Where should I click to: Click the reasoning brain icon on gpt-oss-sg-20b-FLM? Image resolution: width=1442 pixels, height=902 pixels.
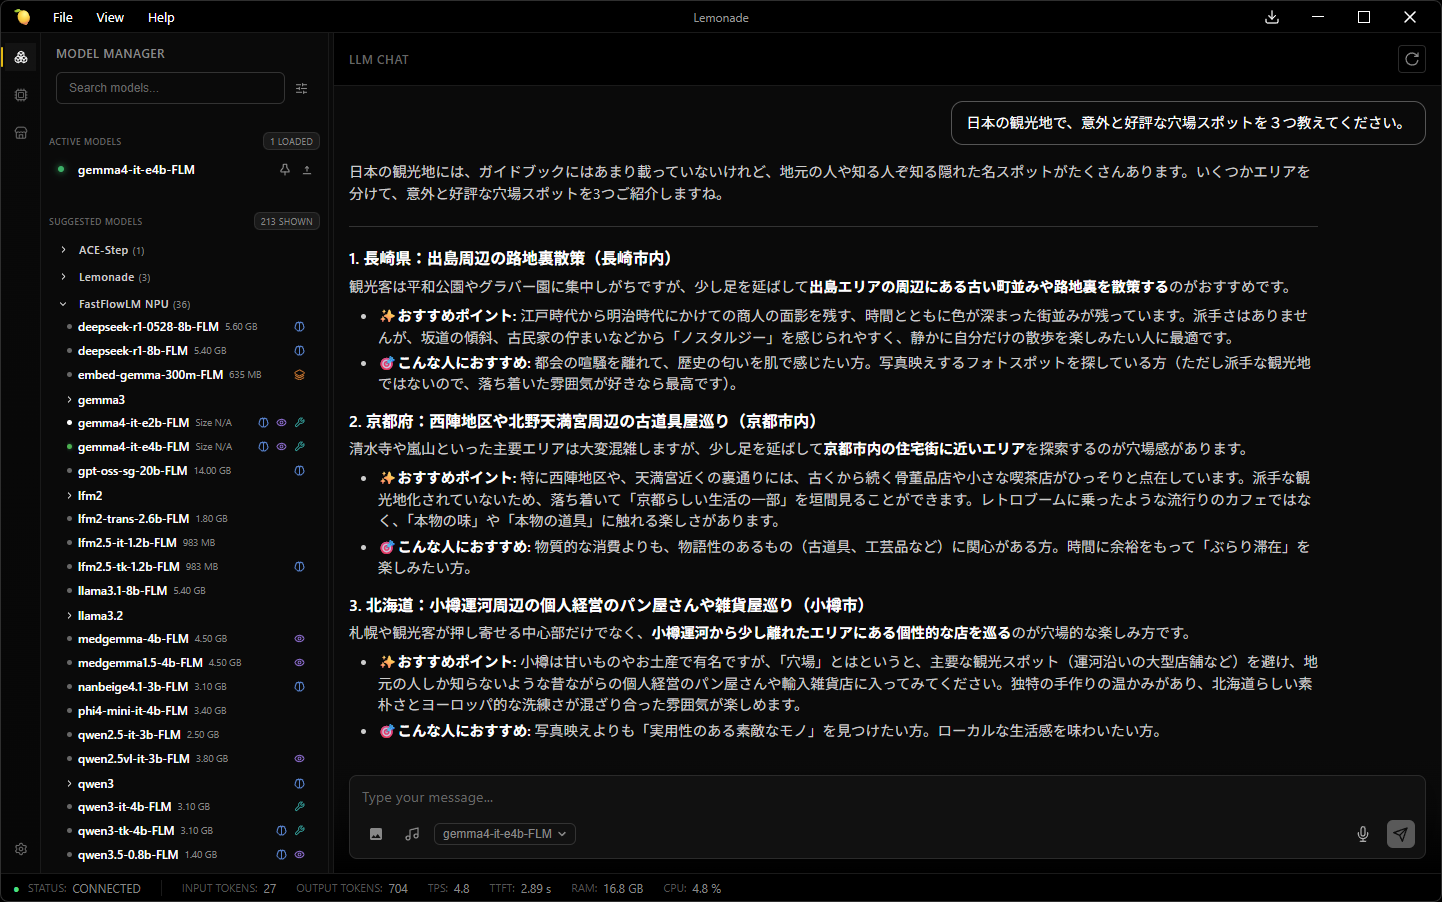coord(299,471)
